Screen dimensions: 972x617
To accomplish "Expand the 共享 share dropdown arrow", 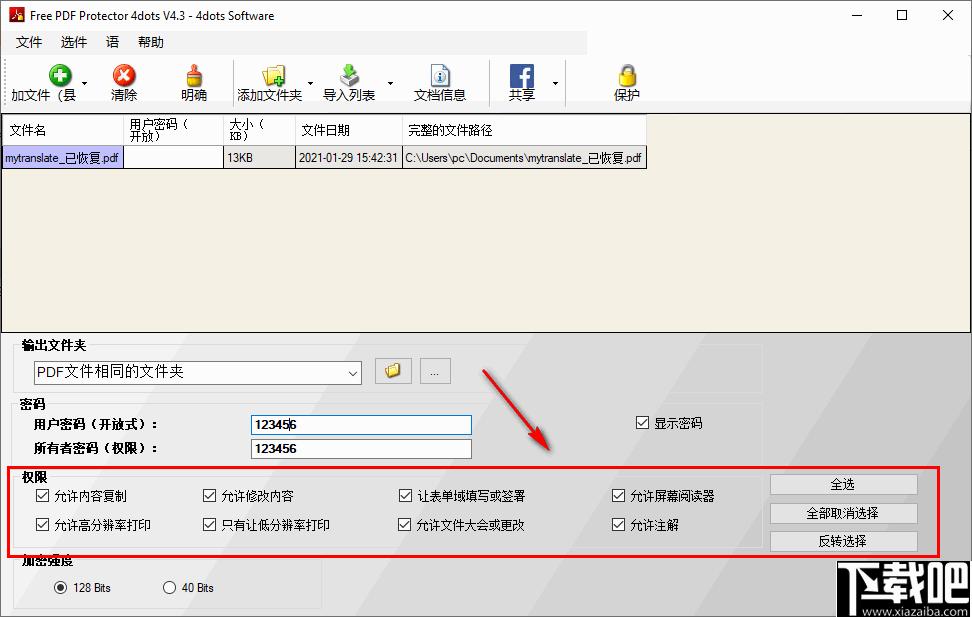I will click(555, 83).
